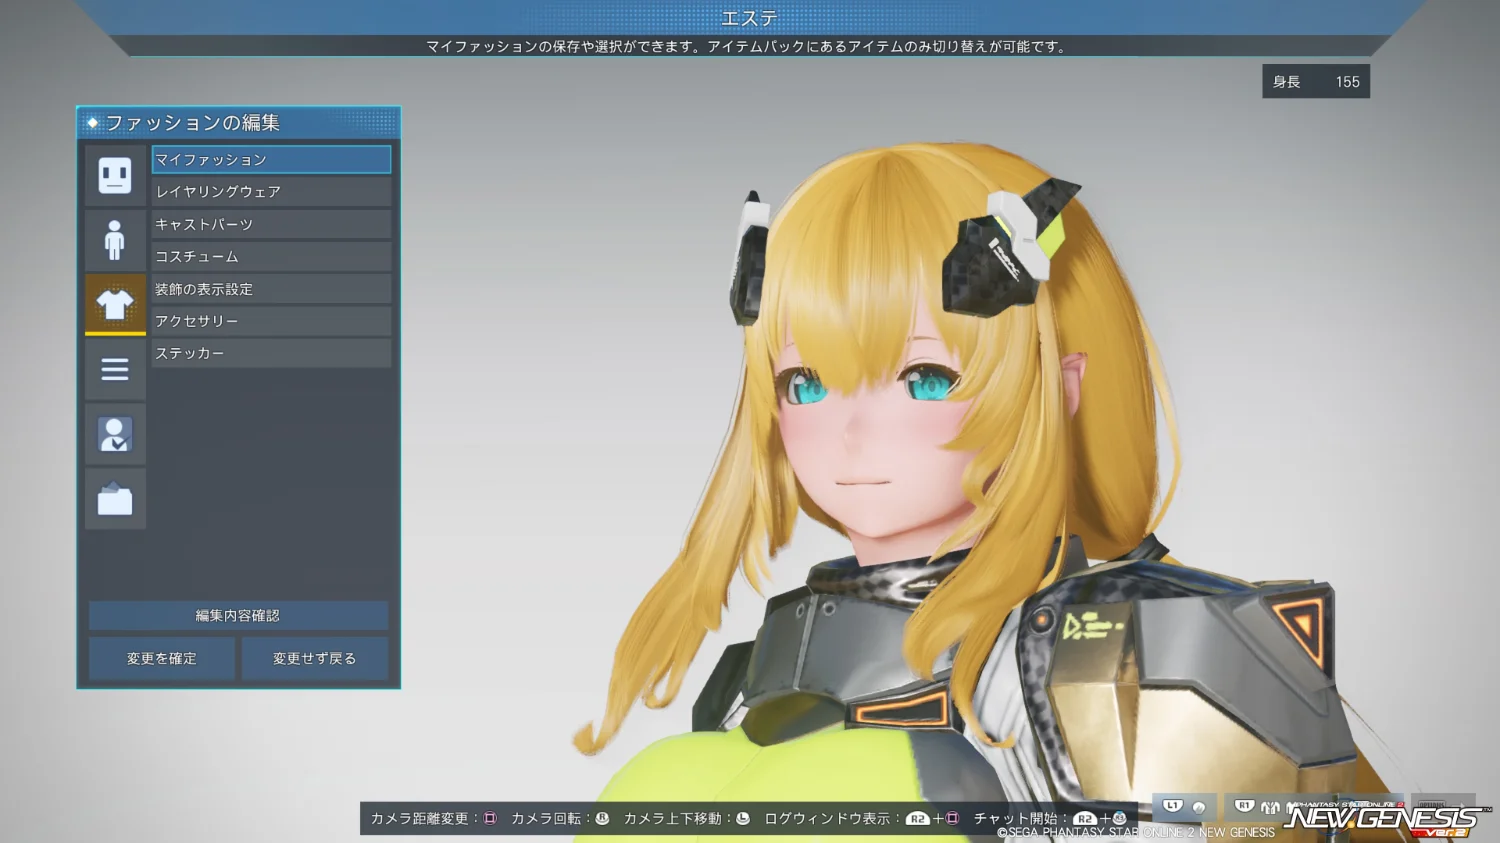Click the エステ title at the top
Screen dimensions: 1500x843
[749, 18]
